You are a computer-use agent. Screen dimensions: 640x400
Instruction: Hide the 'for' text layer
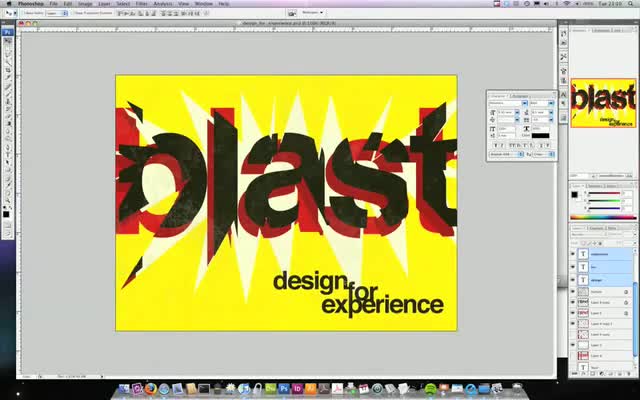573,267
